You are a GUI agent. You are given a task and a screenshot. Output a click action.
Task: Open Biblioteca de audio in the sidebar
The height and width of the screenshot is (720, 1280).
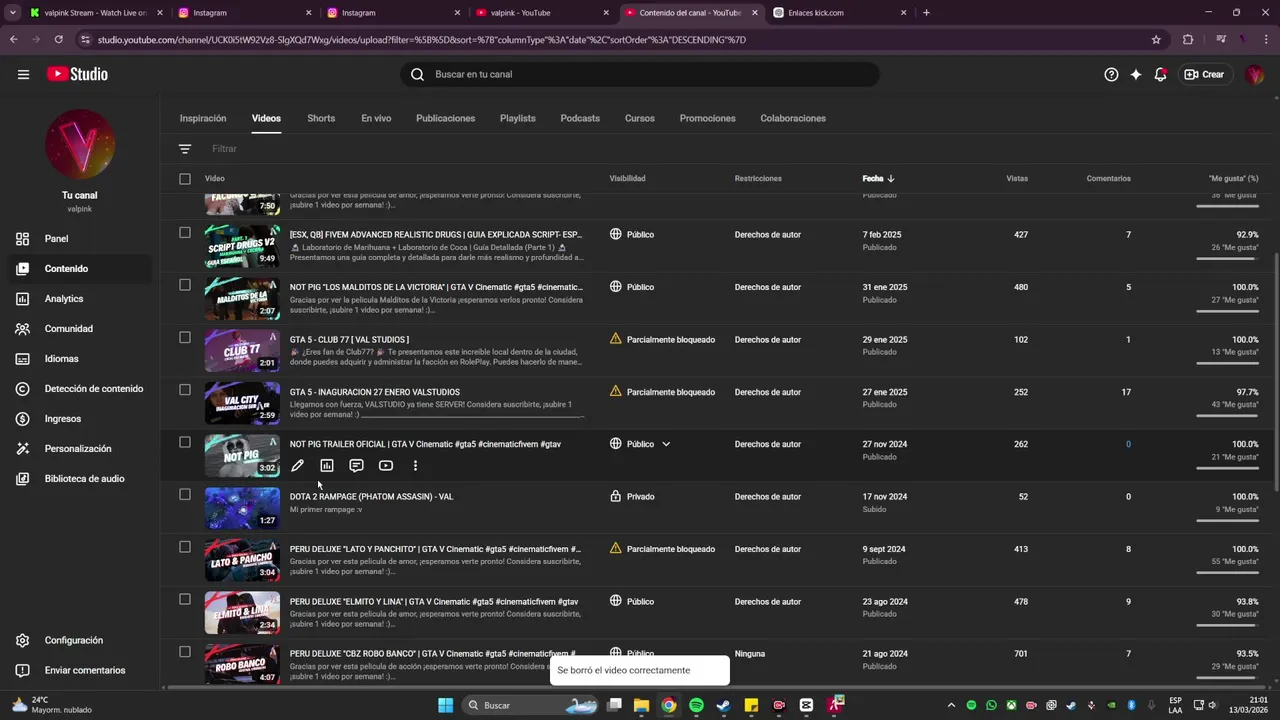pyautogui.click(x=80, y=479)
